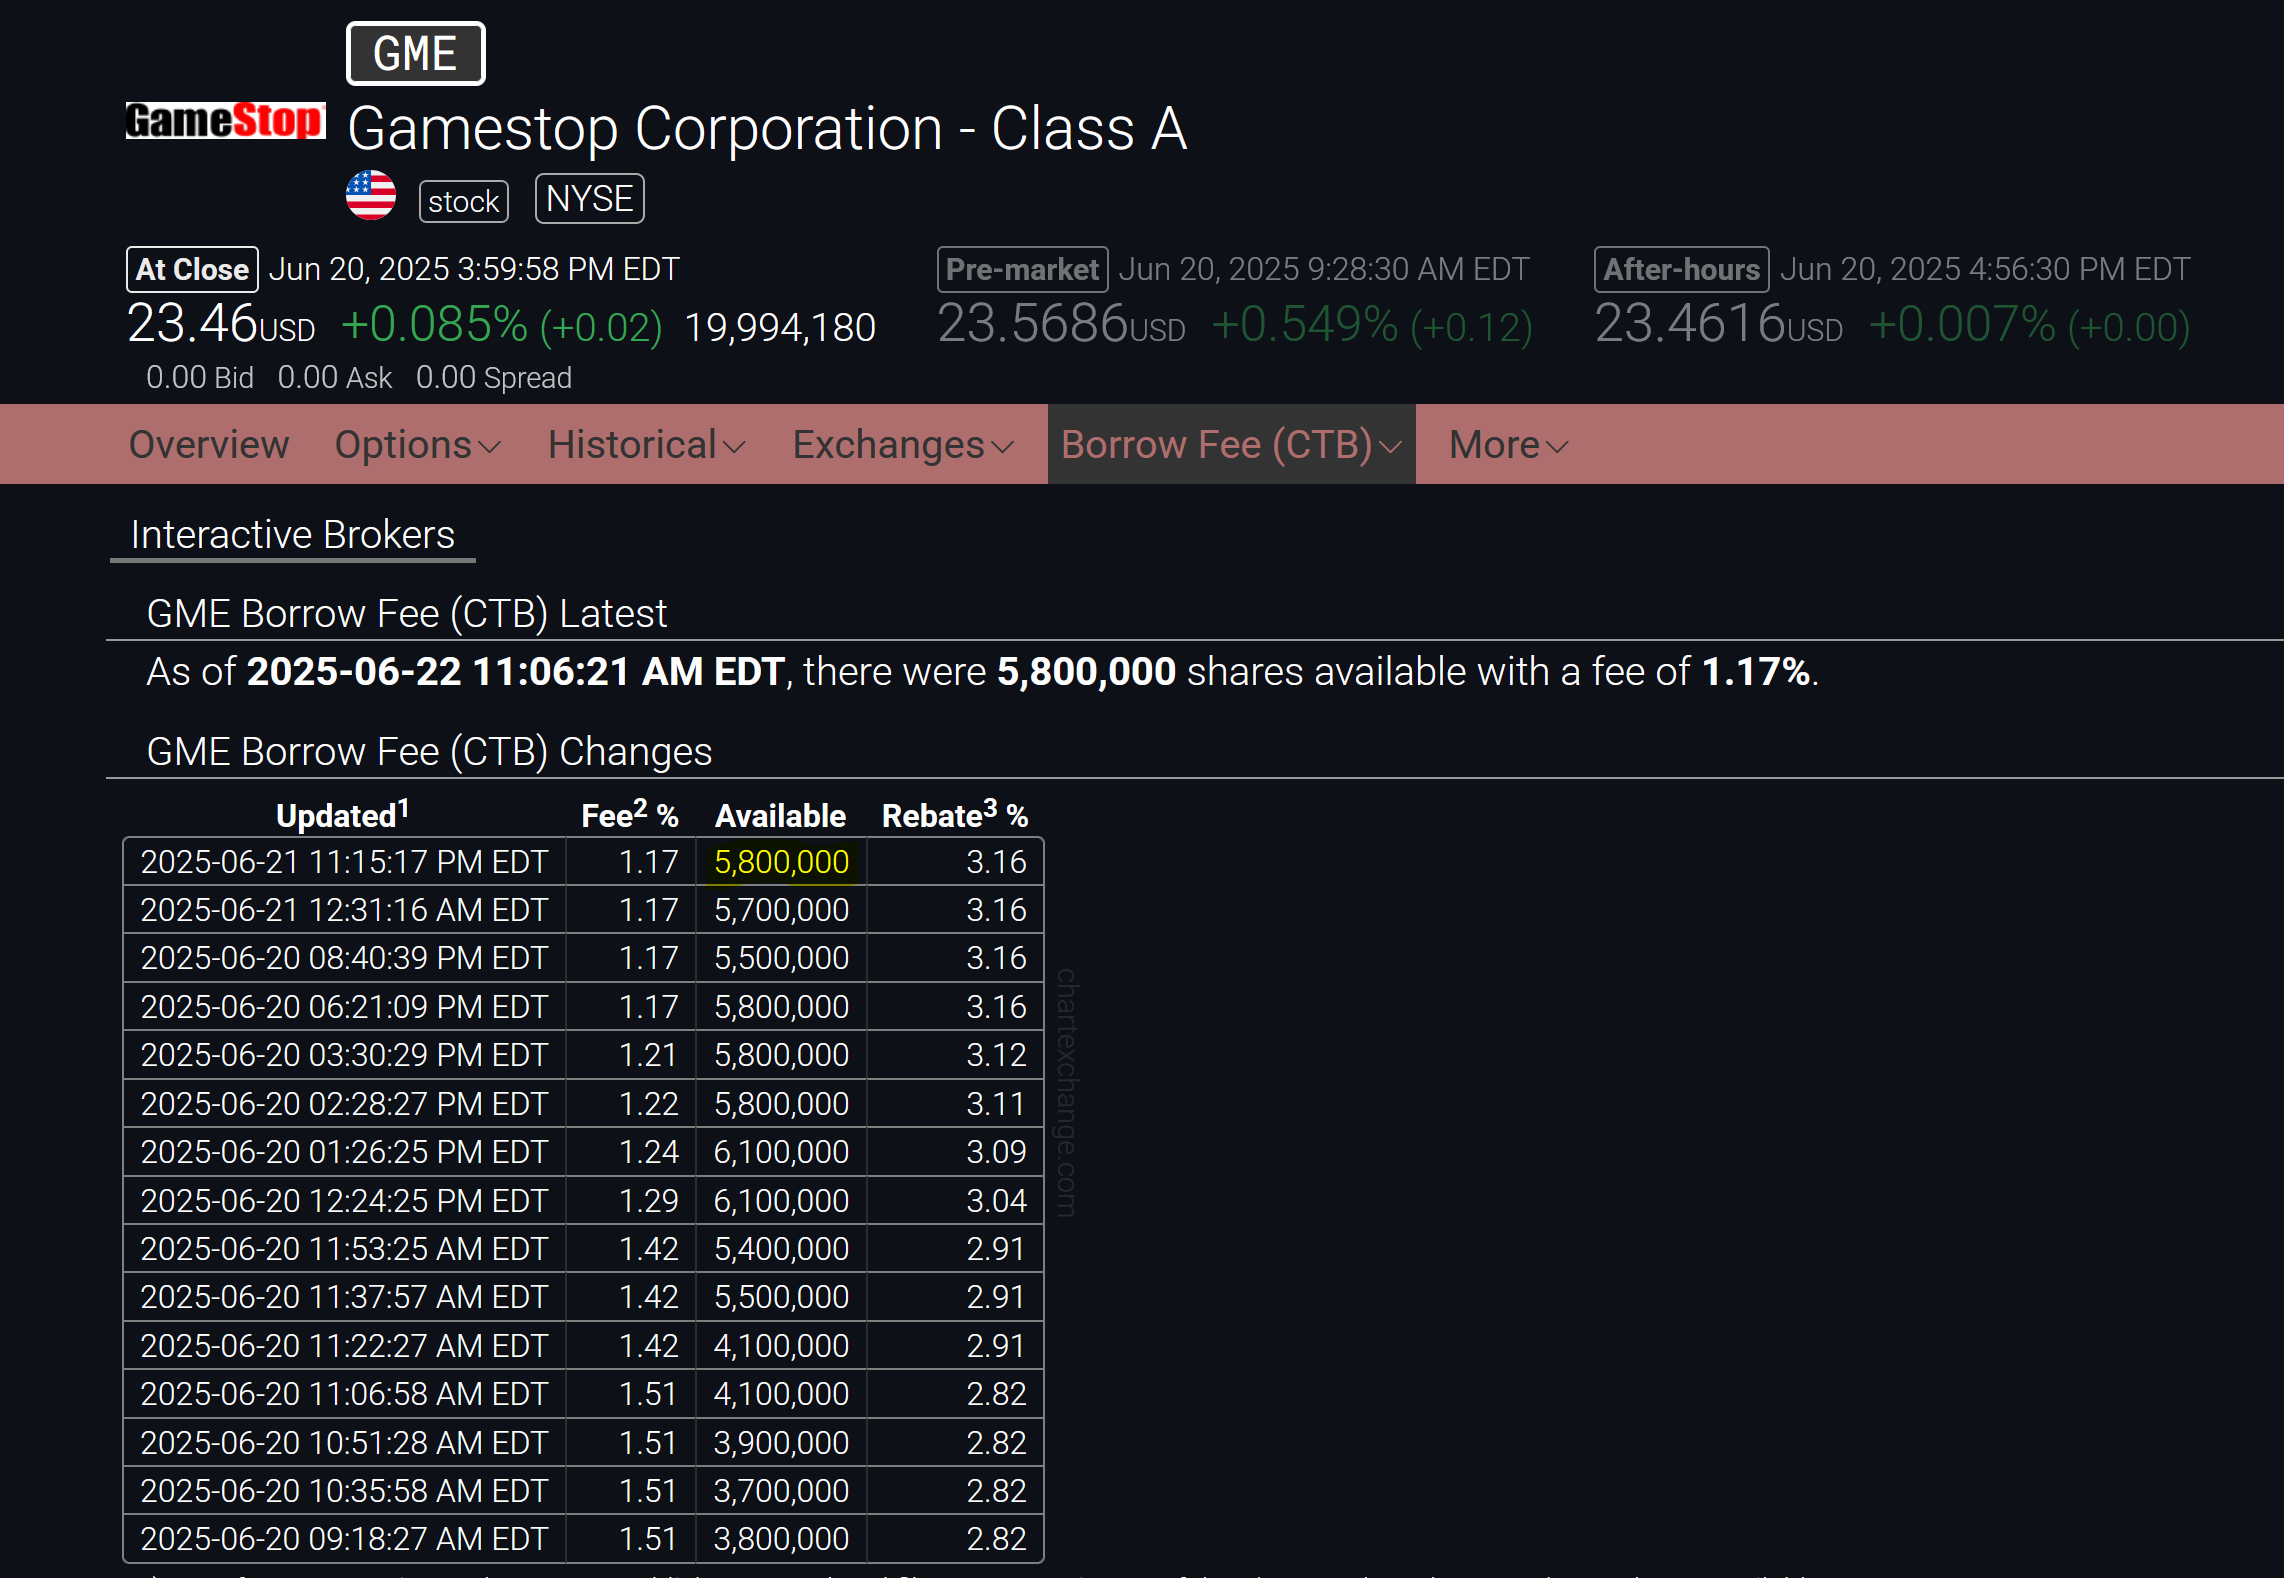Select the Interactive Brokers tab
The width and height of the screenshot is (2284, 1578).
(x=293, y=535)
